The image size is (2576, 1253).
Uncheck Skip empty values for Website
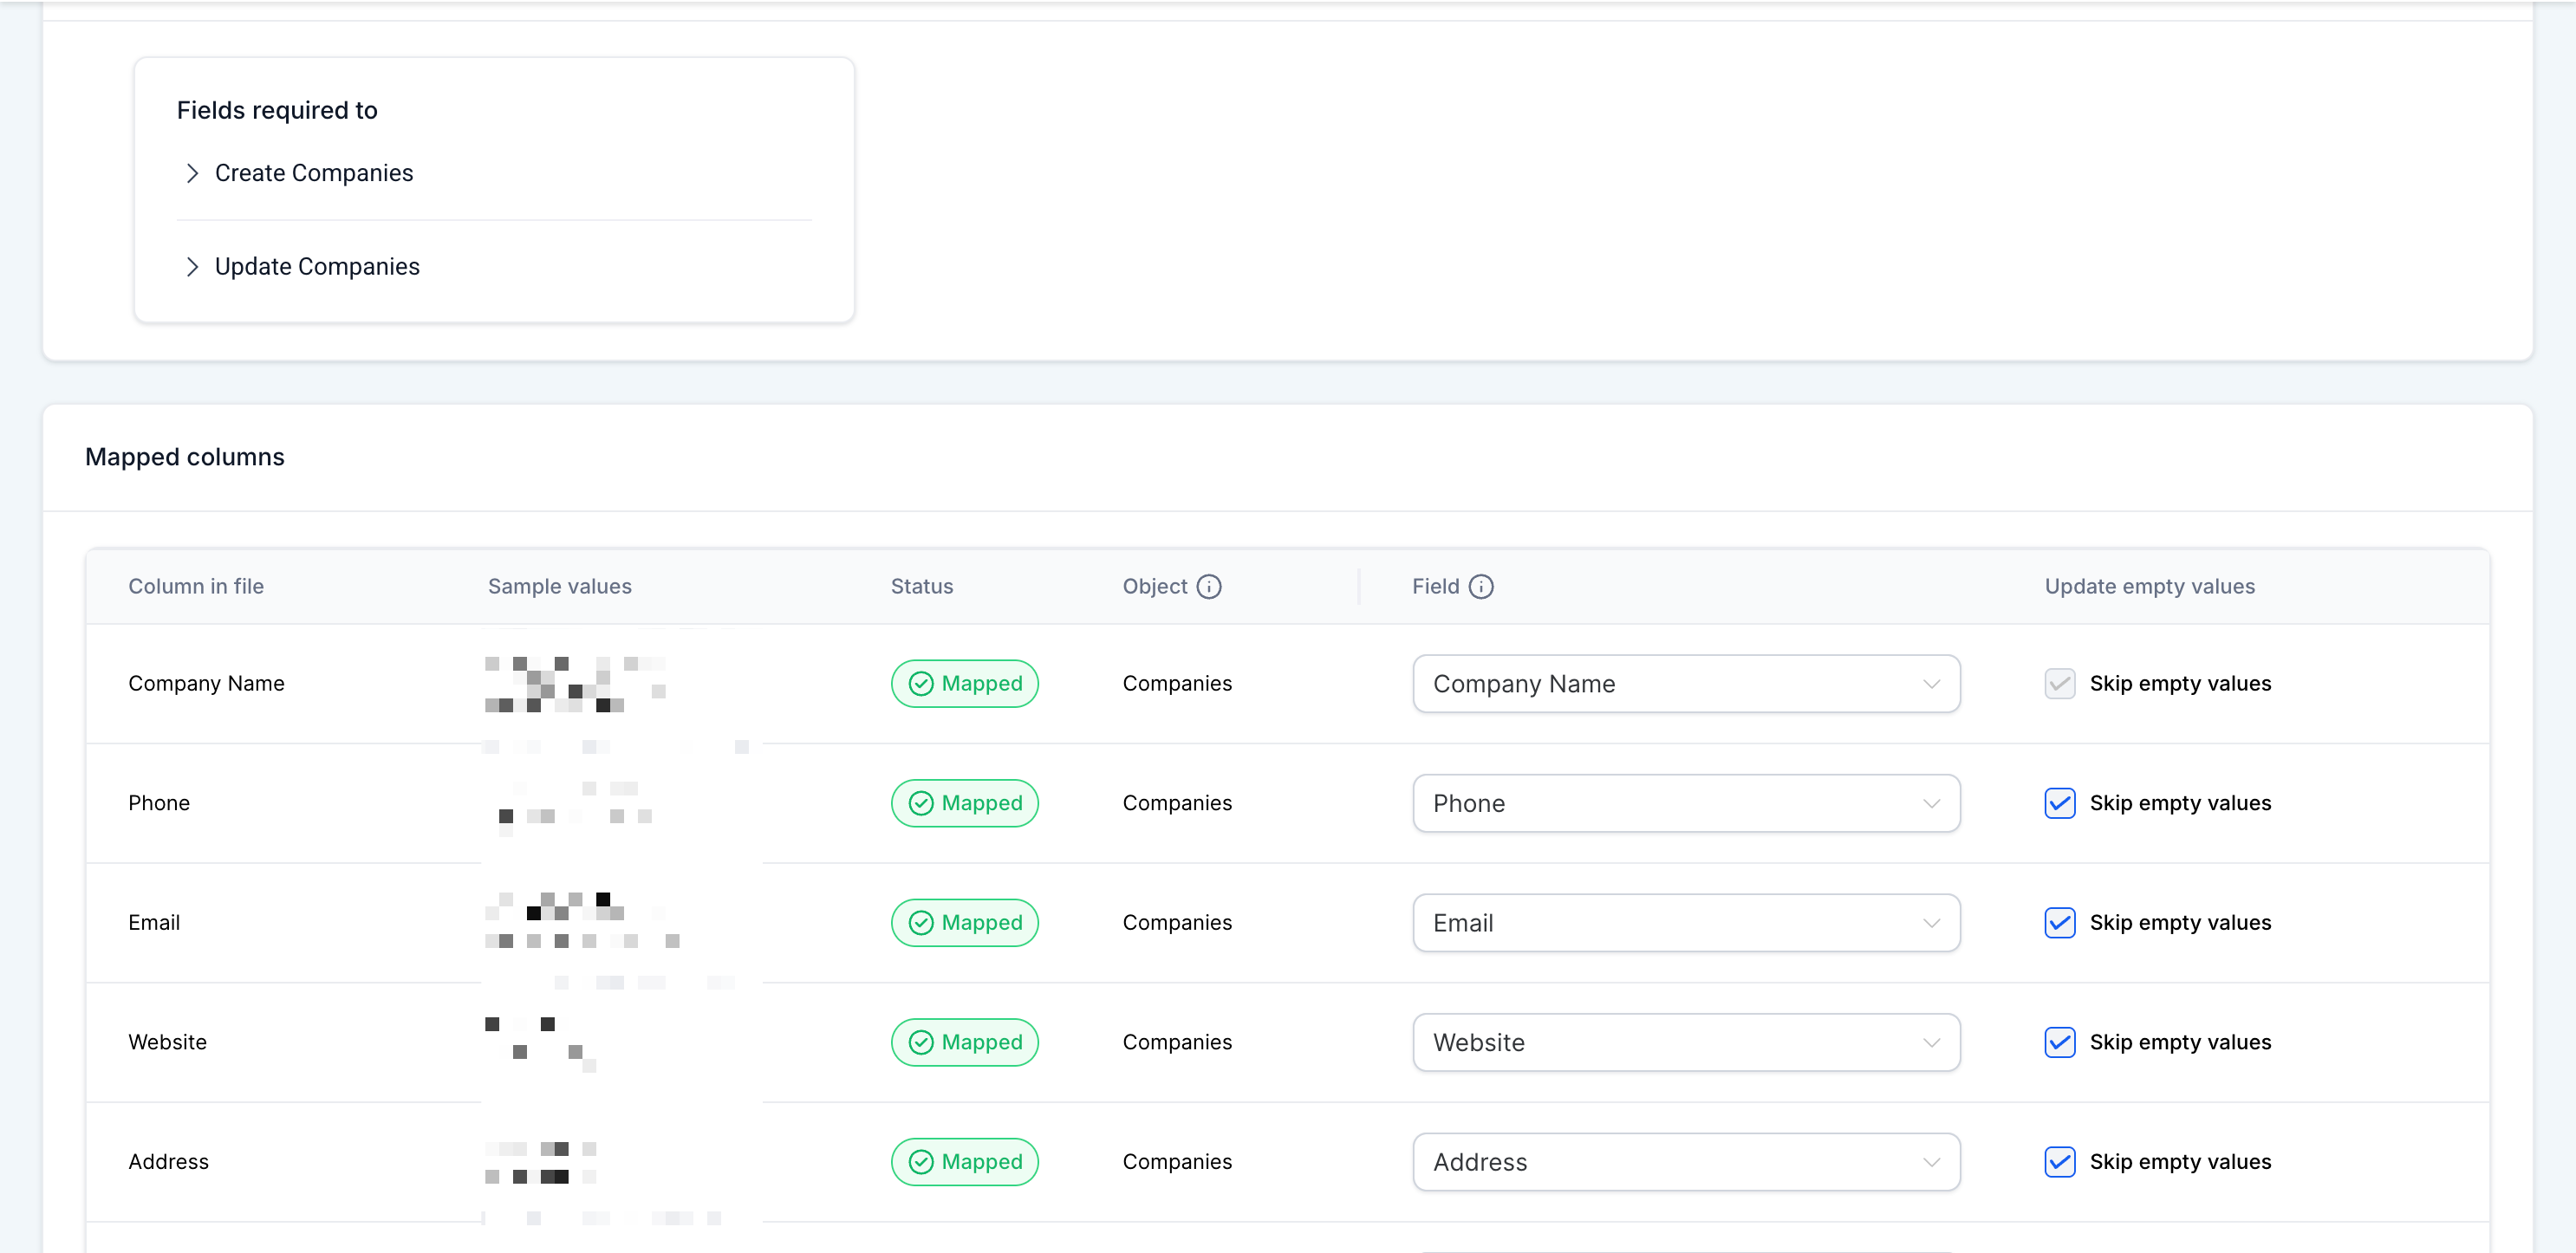click(x=2060, y=1042)
